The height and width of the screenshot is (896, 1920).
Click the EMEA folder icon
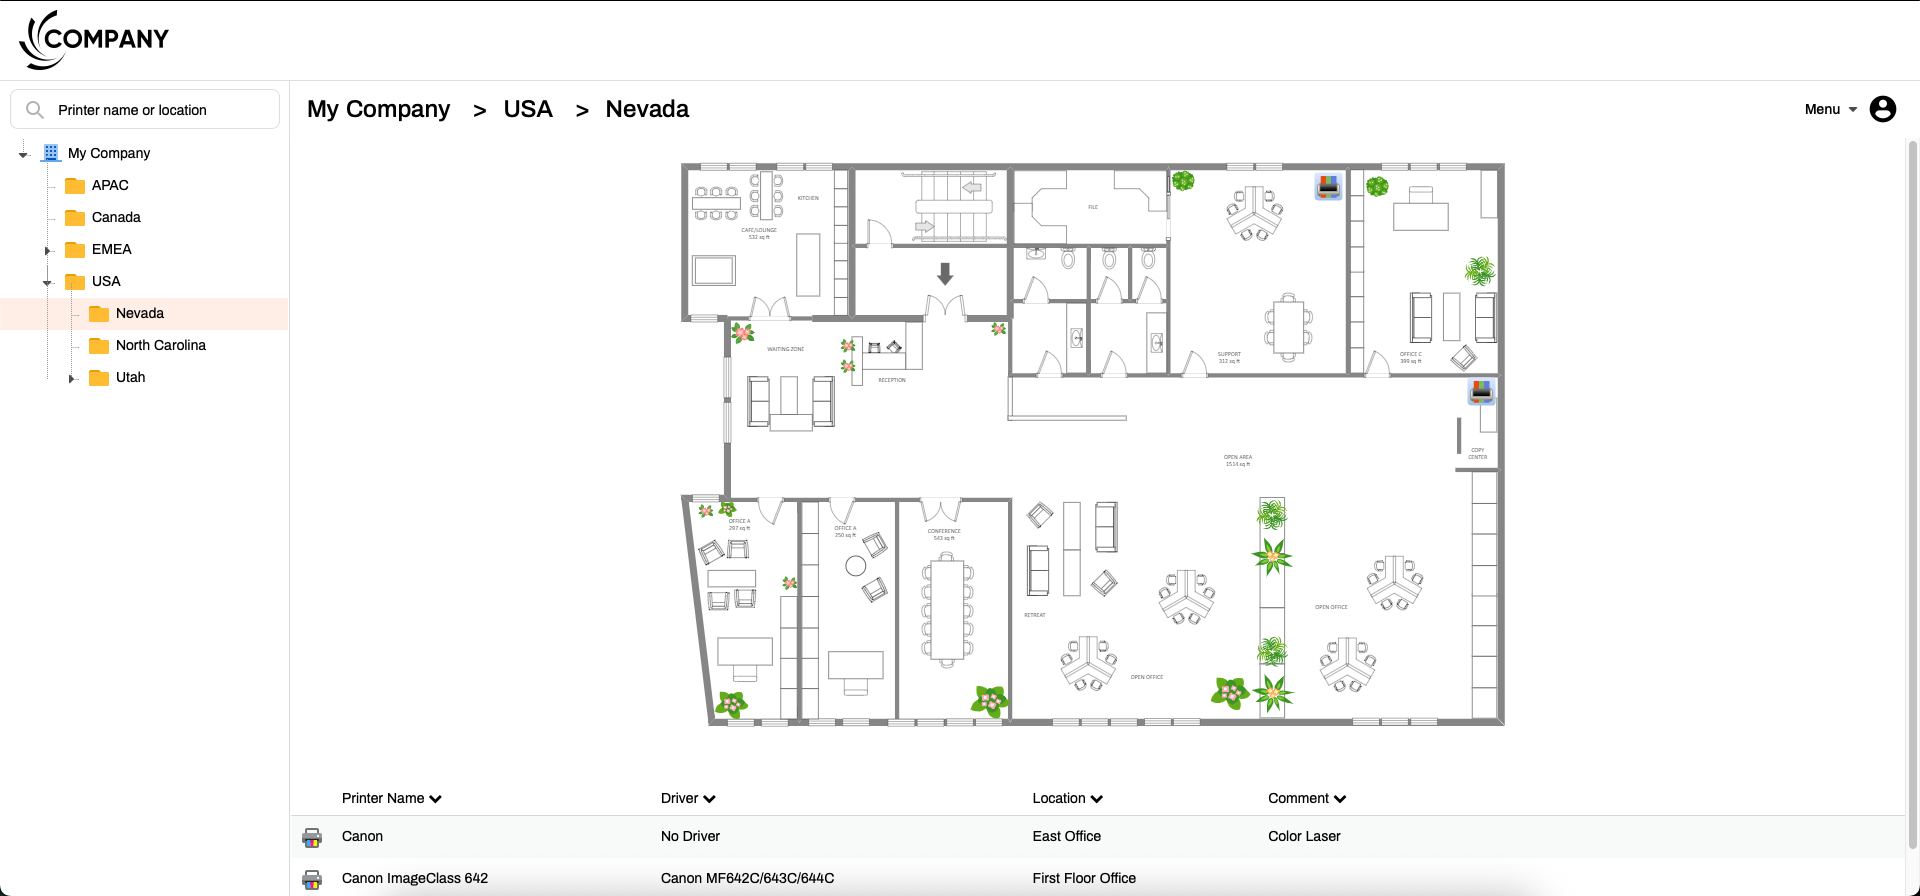click(75, 249)
